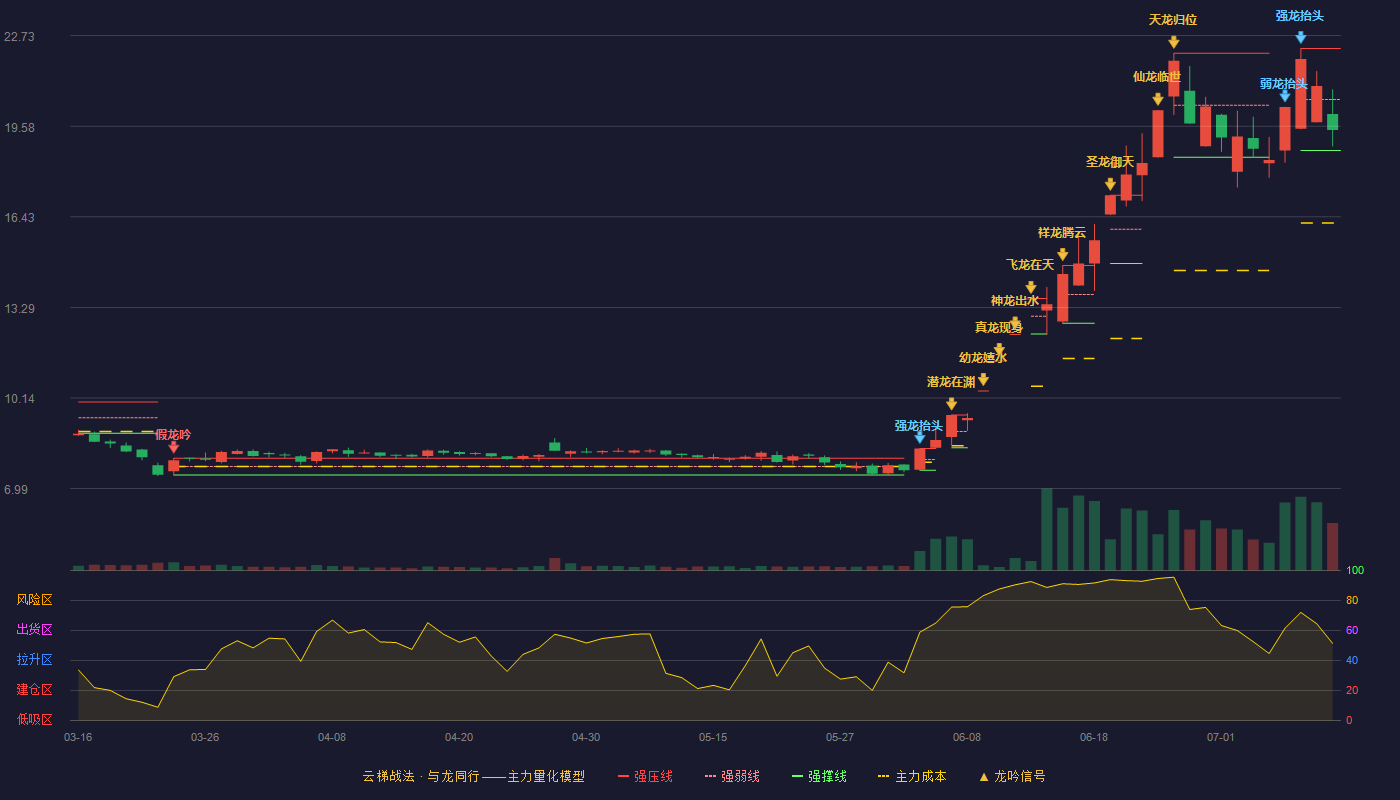Click the 风险区 zone label
The image size is (1400, 800).
pos(34,600)
